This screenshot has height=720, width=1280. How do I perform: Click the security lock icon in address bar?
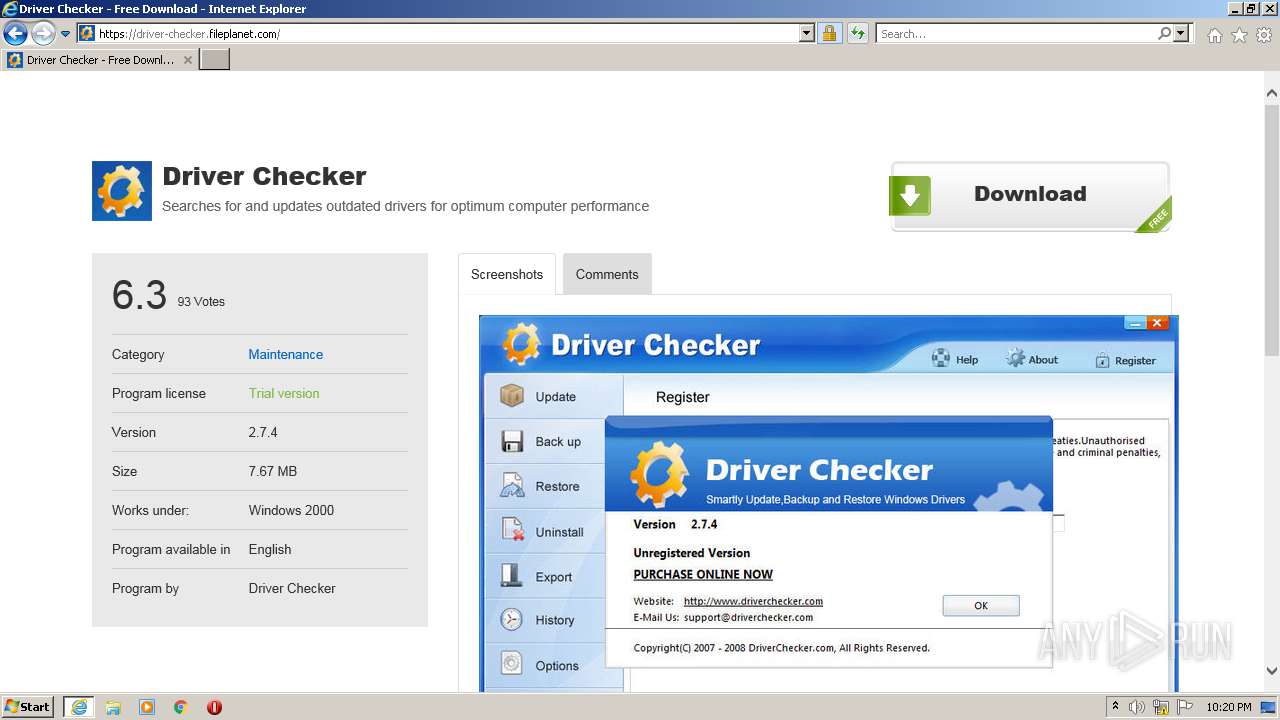(829, 34)
